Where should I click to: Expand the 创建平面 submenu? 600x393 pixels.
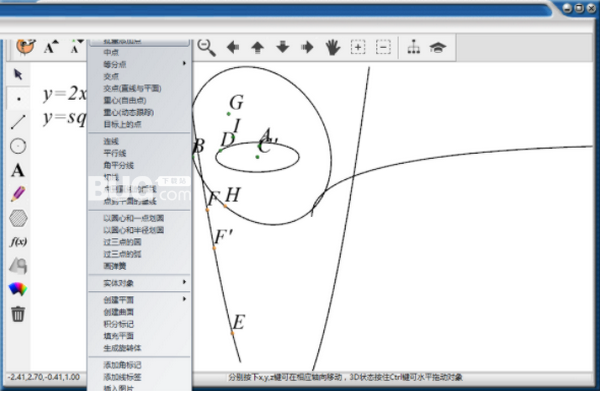139,300
